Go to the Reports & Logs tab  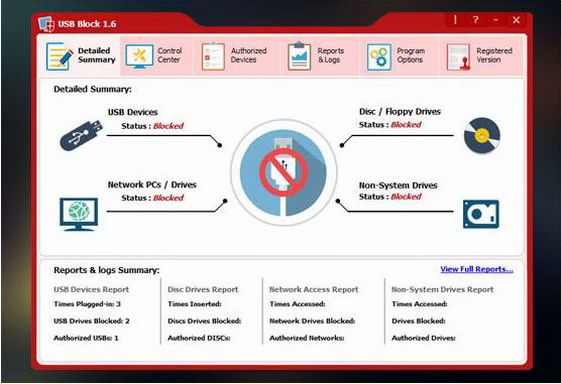(x=319, y=56)
